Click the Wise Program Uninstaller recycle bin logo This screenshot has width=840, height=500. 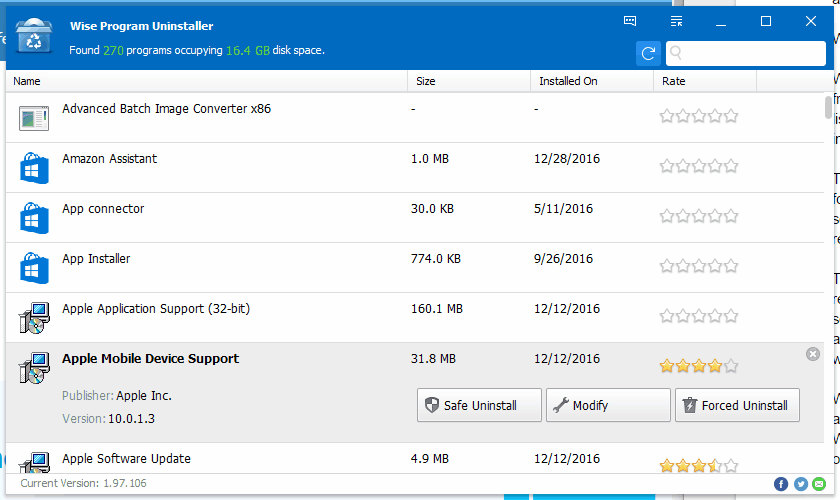click(x=34, y=35)
